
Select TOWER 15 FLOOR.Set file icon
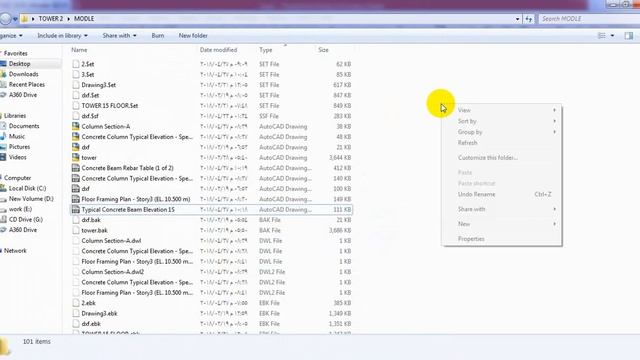(76, 105)
